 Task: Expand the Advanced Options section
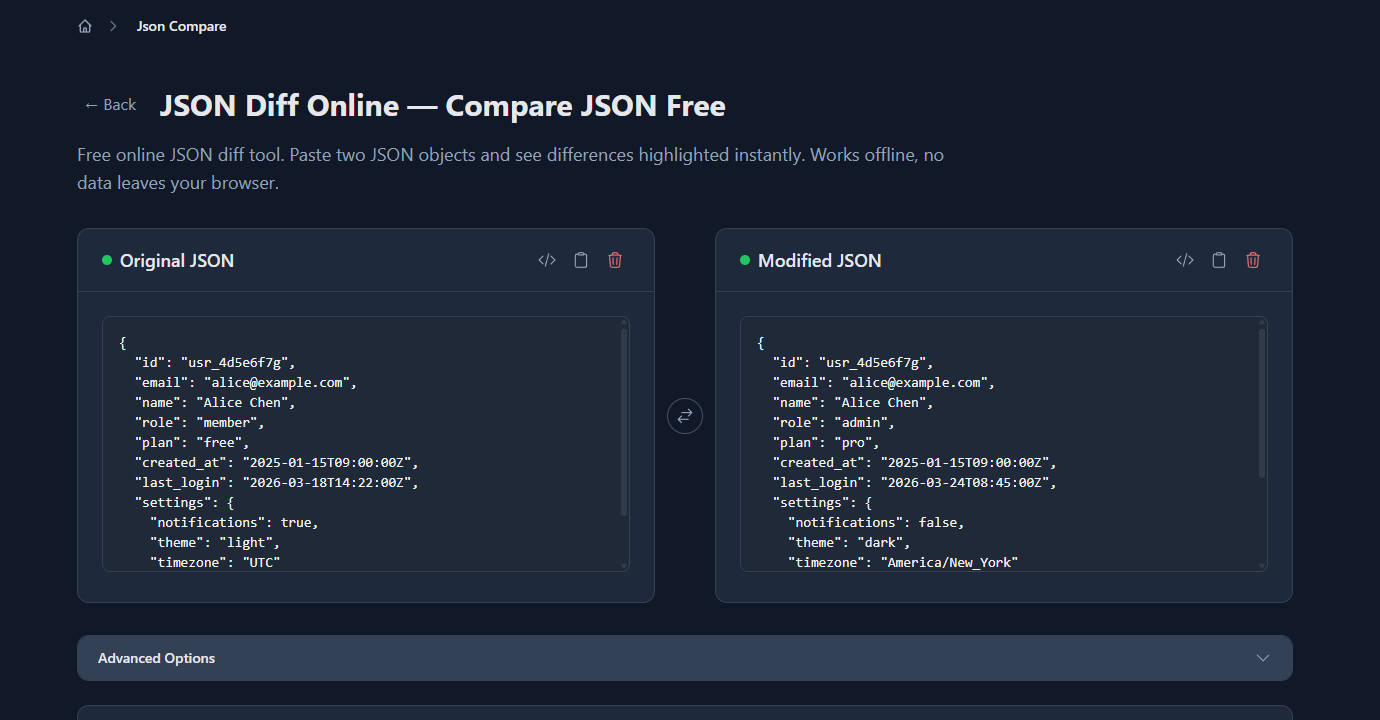tap(684, 657)
